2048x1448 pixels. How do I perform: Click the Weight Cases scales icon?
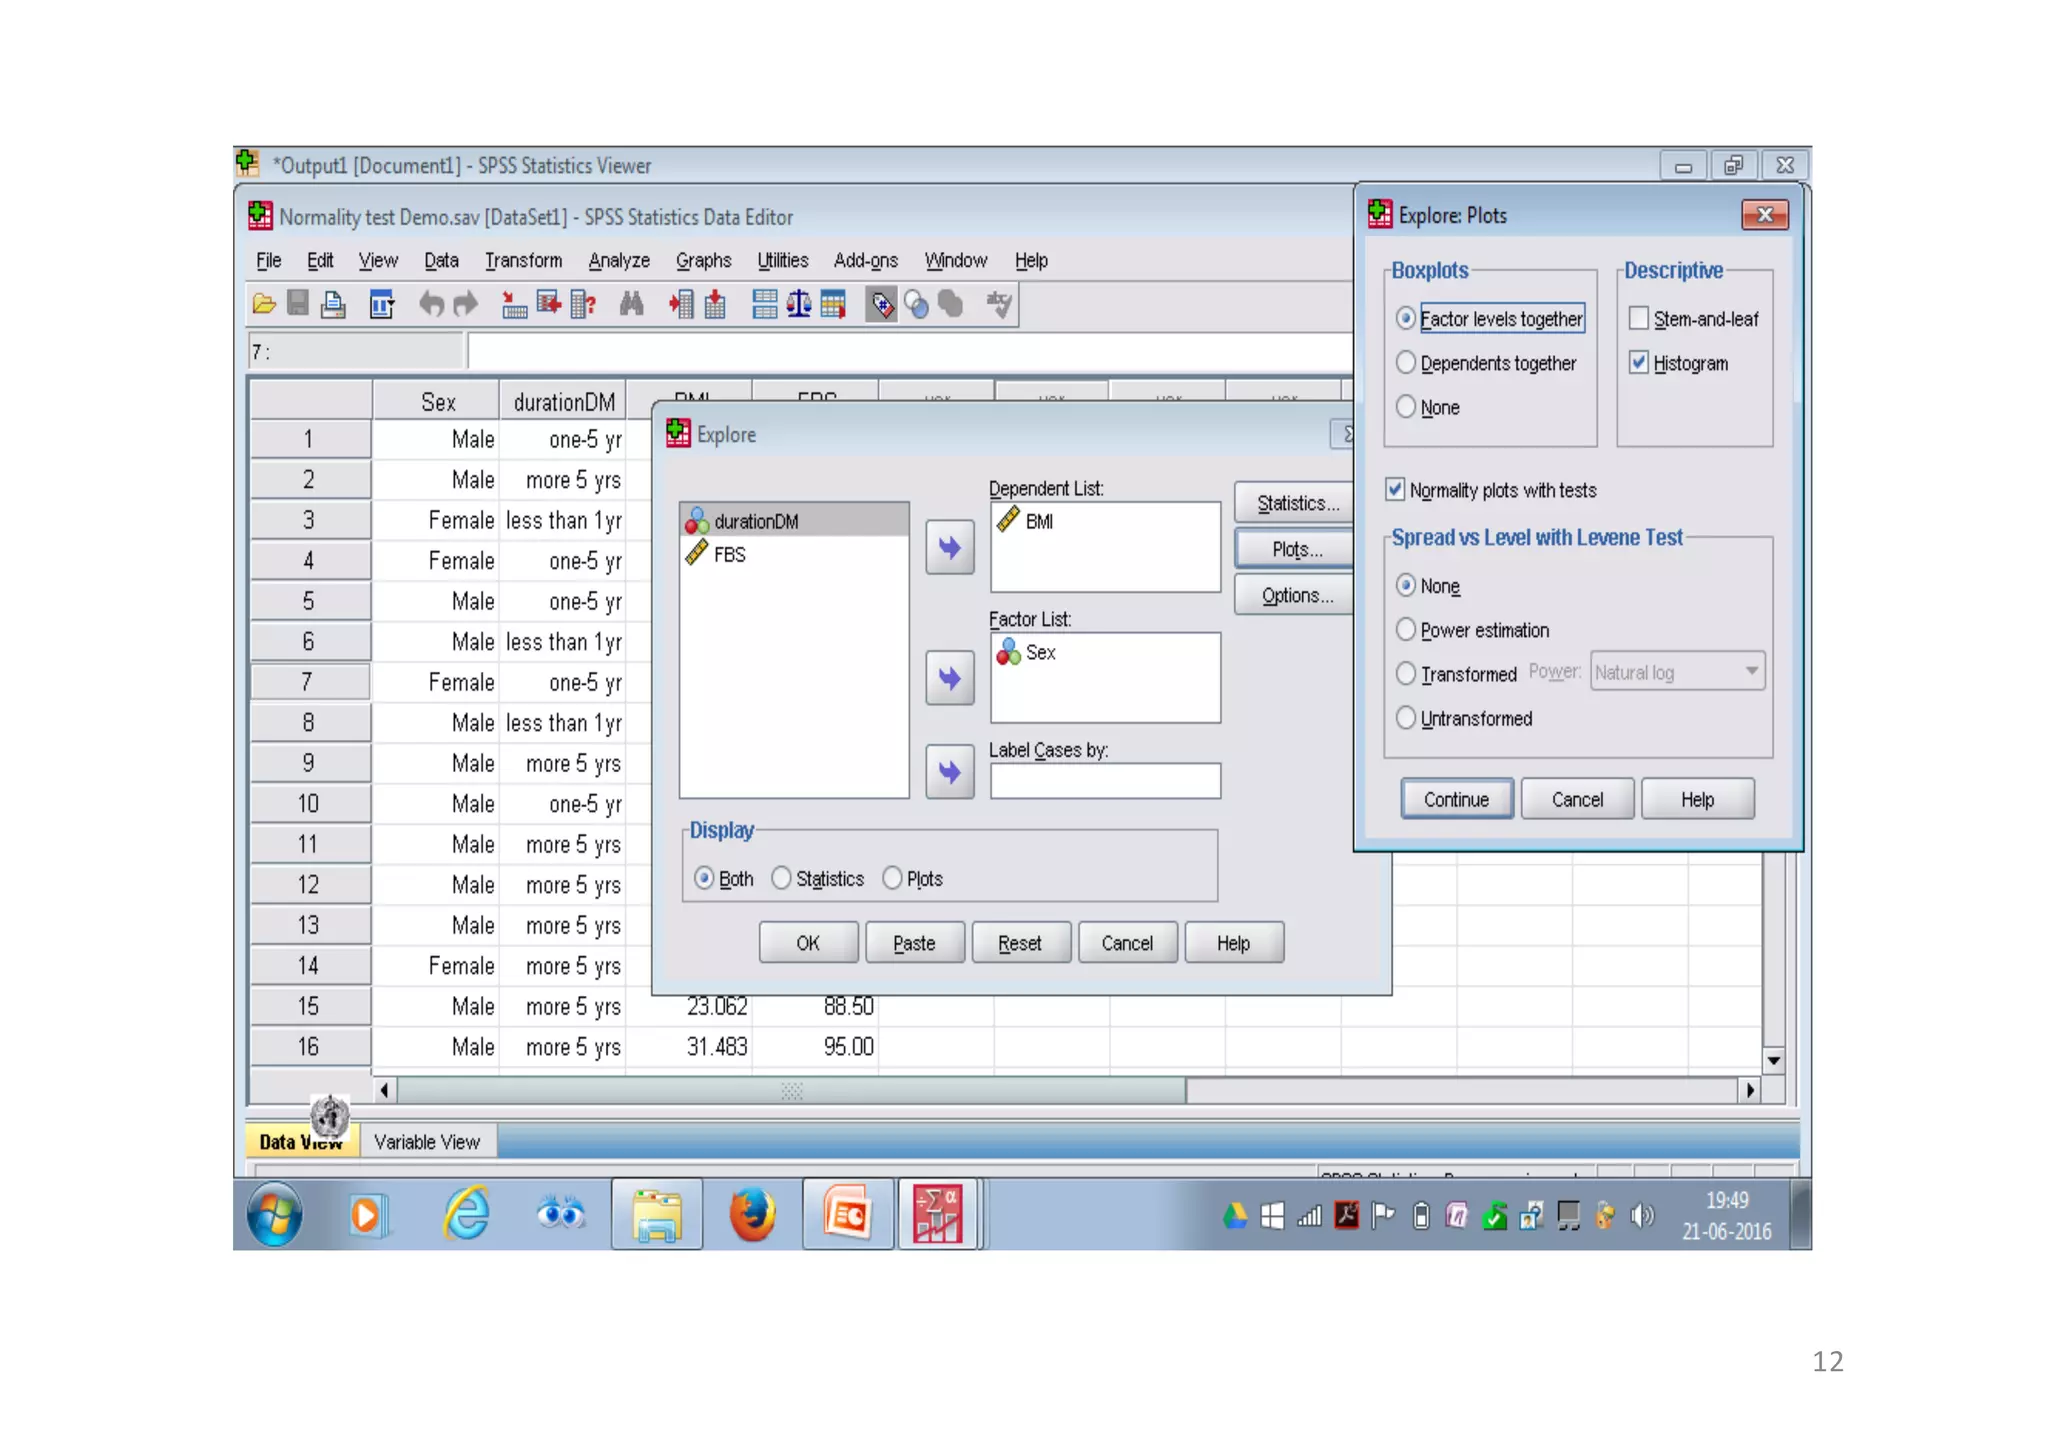(x=798, y=304)
